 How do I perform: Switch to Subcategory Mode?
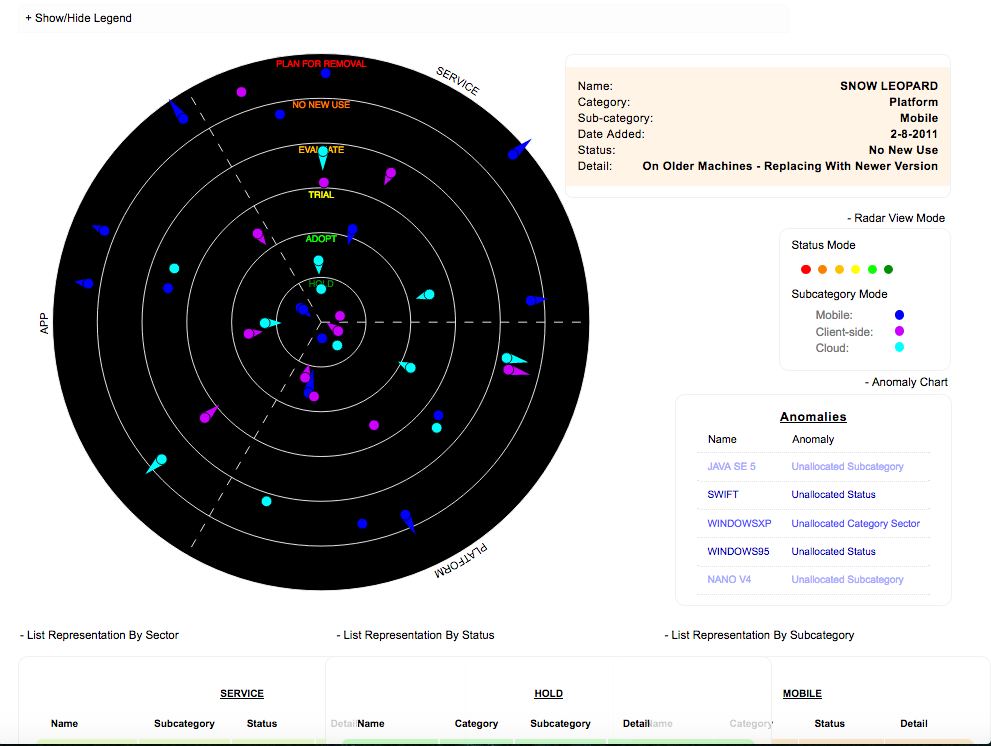839,295
